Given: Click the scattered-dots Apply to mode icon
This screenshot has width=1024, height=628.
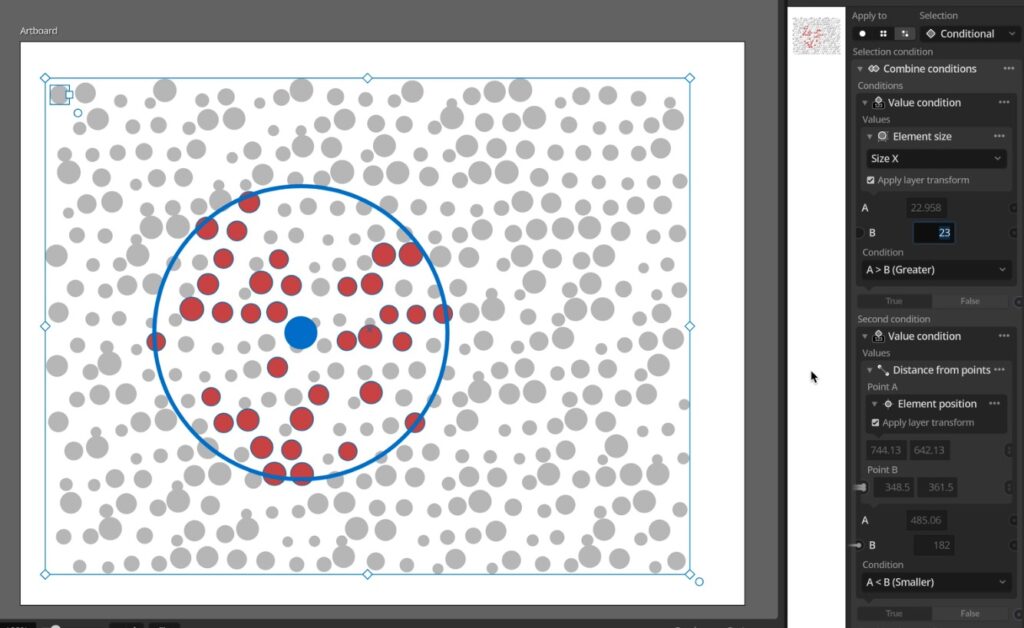Looking at the screenshot, I should 904,33.
